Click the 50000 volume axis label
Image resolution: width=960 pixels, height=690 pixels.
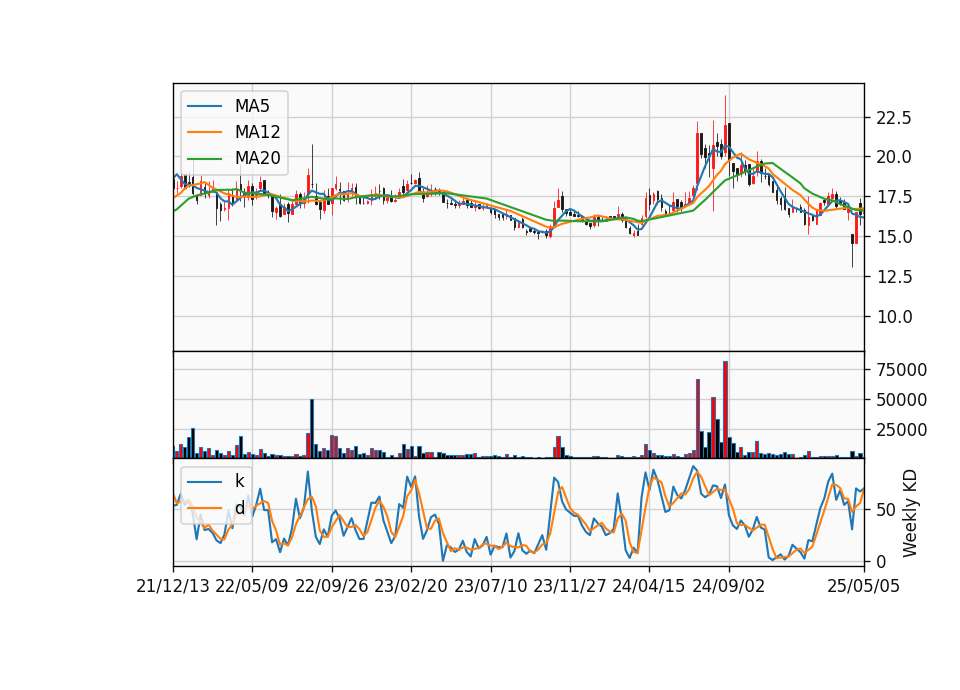pos(901,400)
